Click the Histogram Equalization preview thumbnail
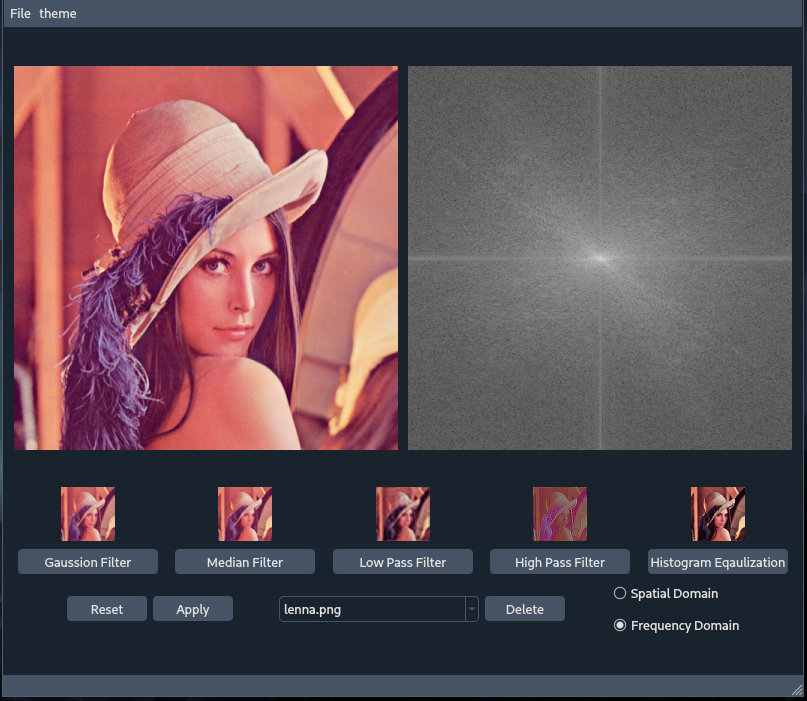Viewport: 807px width, 701px height. click(x=718, y=514)
